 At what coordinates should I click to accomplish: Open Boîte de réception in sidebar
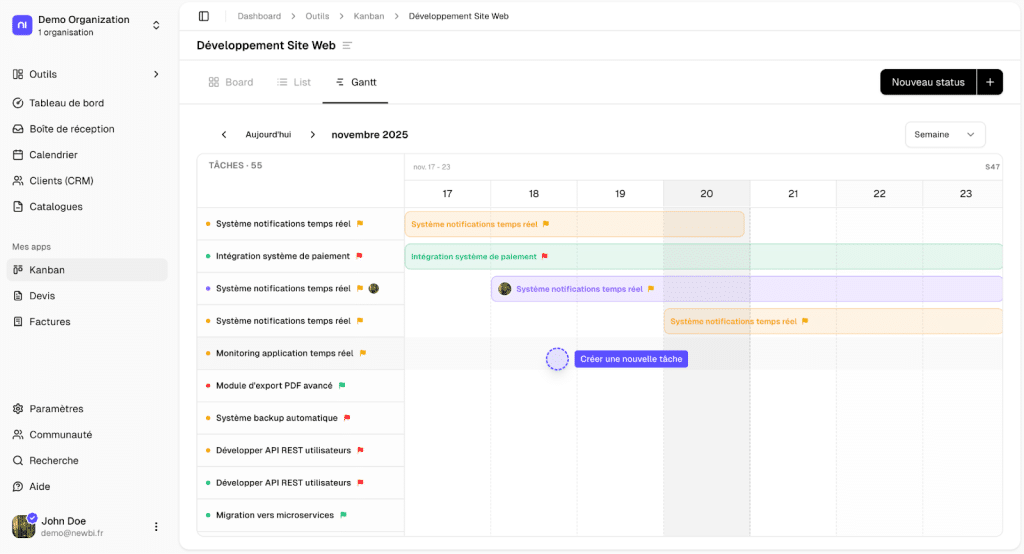click(72, 129)
